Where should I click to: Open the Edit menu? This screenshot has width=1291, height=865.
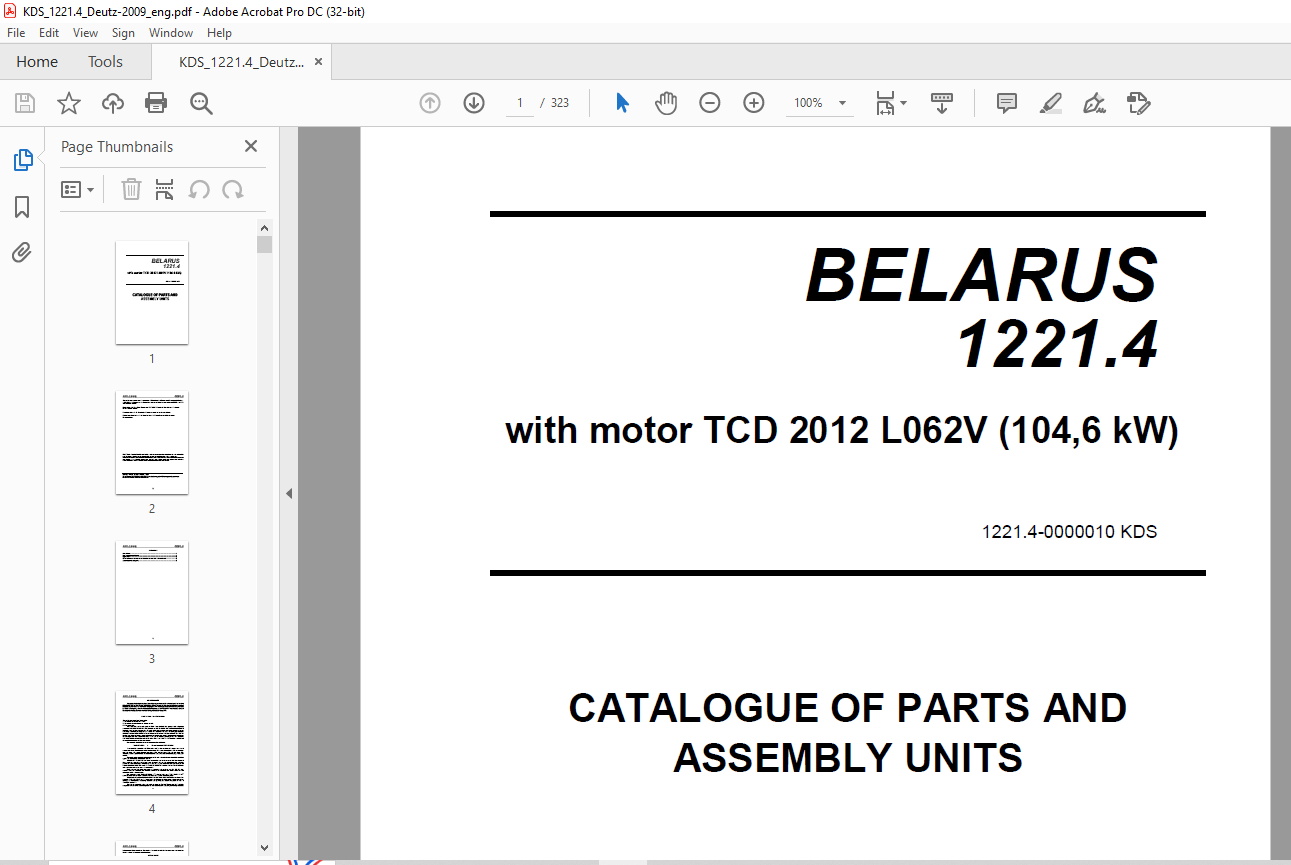click(x=49, y=33)
